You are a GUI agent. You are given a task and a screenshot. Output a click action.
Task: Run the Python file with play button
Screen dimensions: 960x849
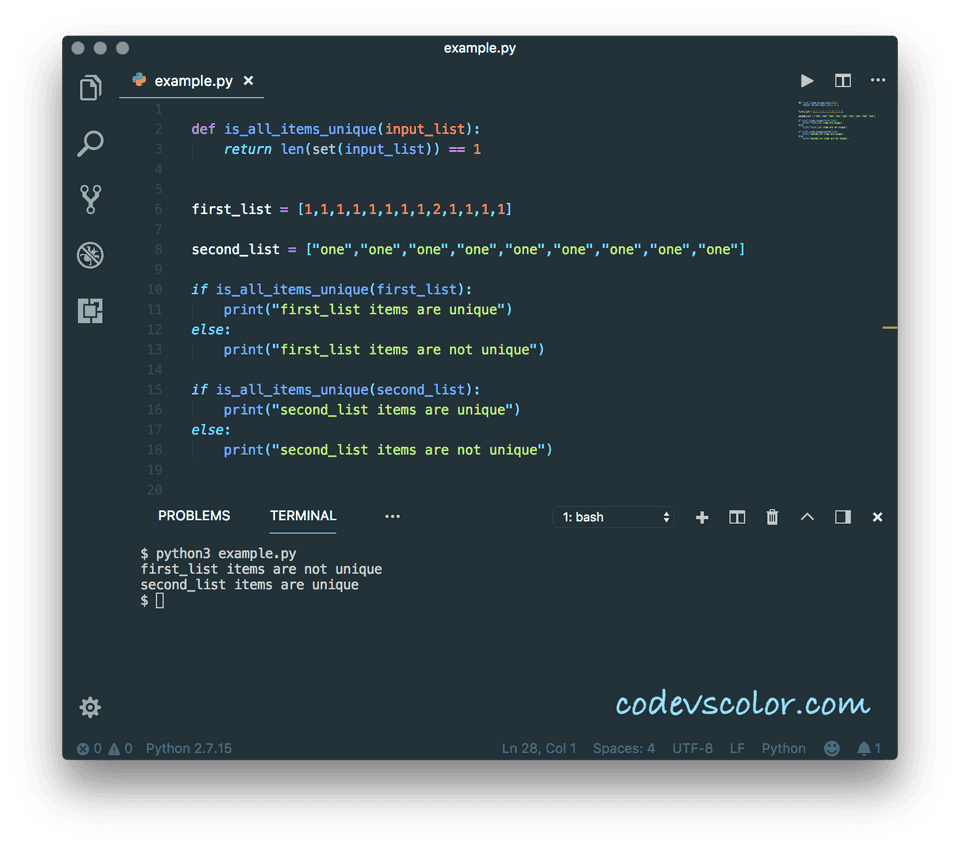[807, 81]
